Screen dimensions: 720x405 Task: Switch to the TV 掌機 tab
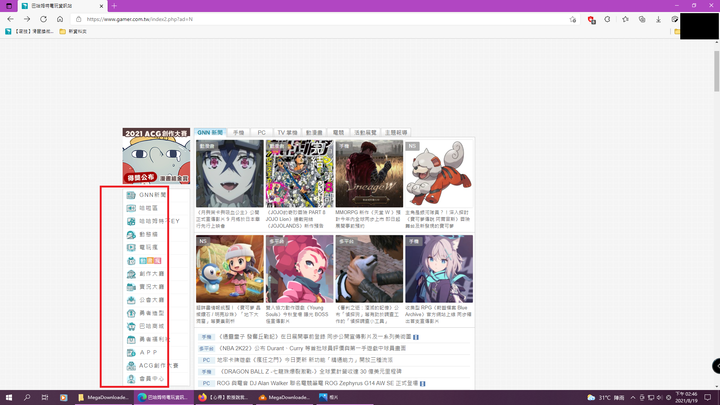pyautogui.click(x=287, y=132)
